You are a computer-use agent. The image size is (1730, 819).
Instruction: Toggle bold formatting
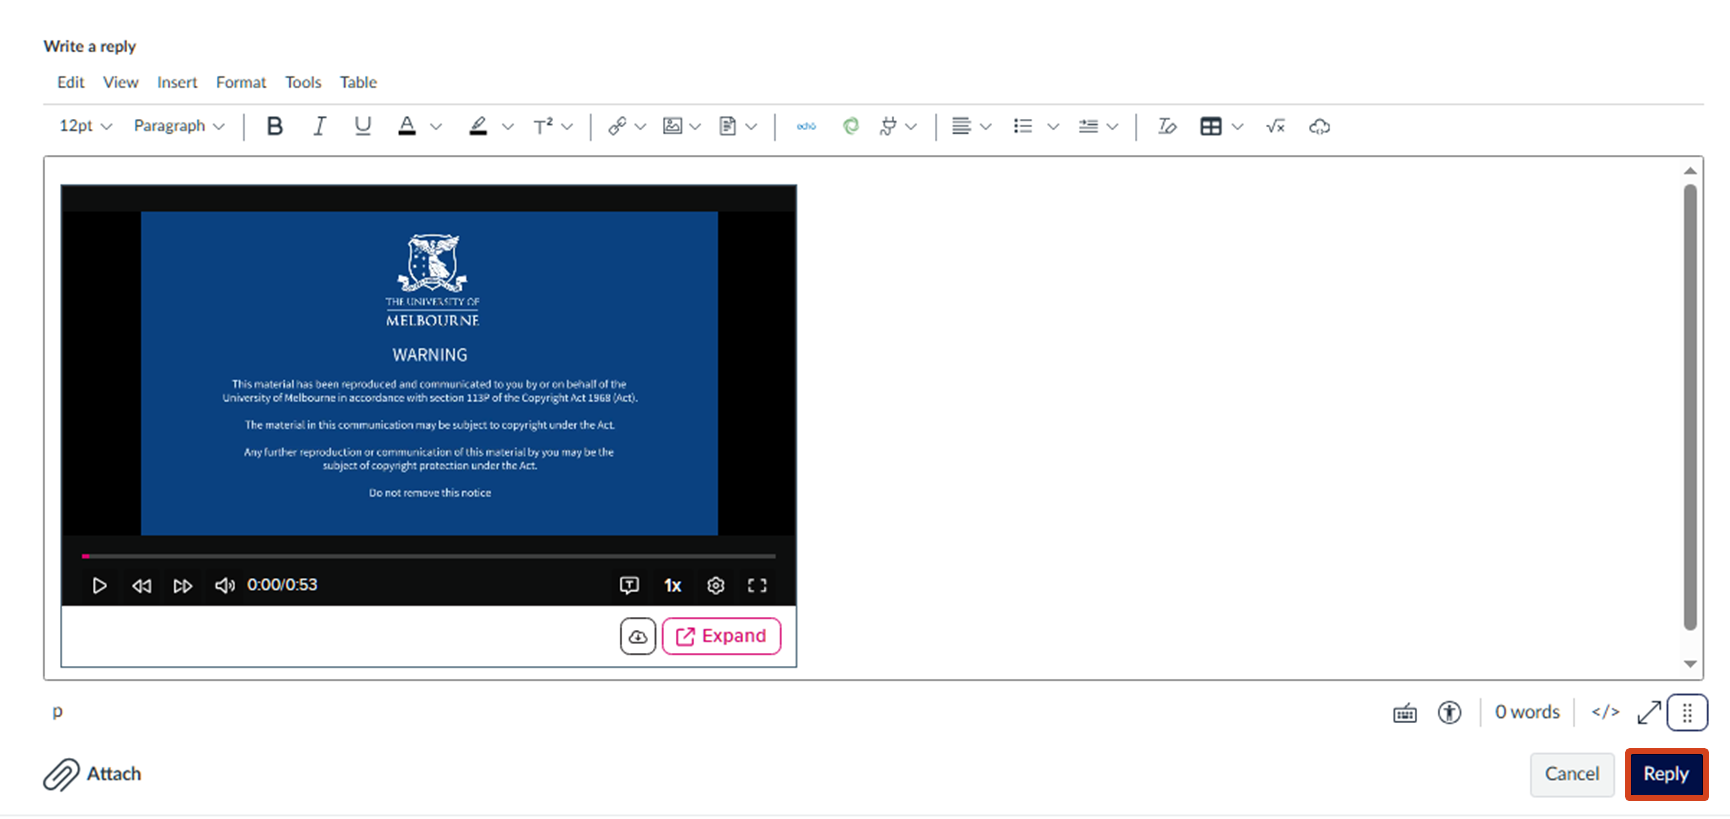click(275, 126)
